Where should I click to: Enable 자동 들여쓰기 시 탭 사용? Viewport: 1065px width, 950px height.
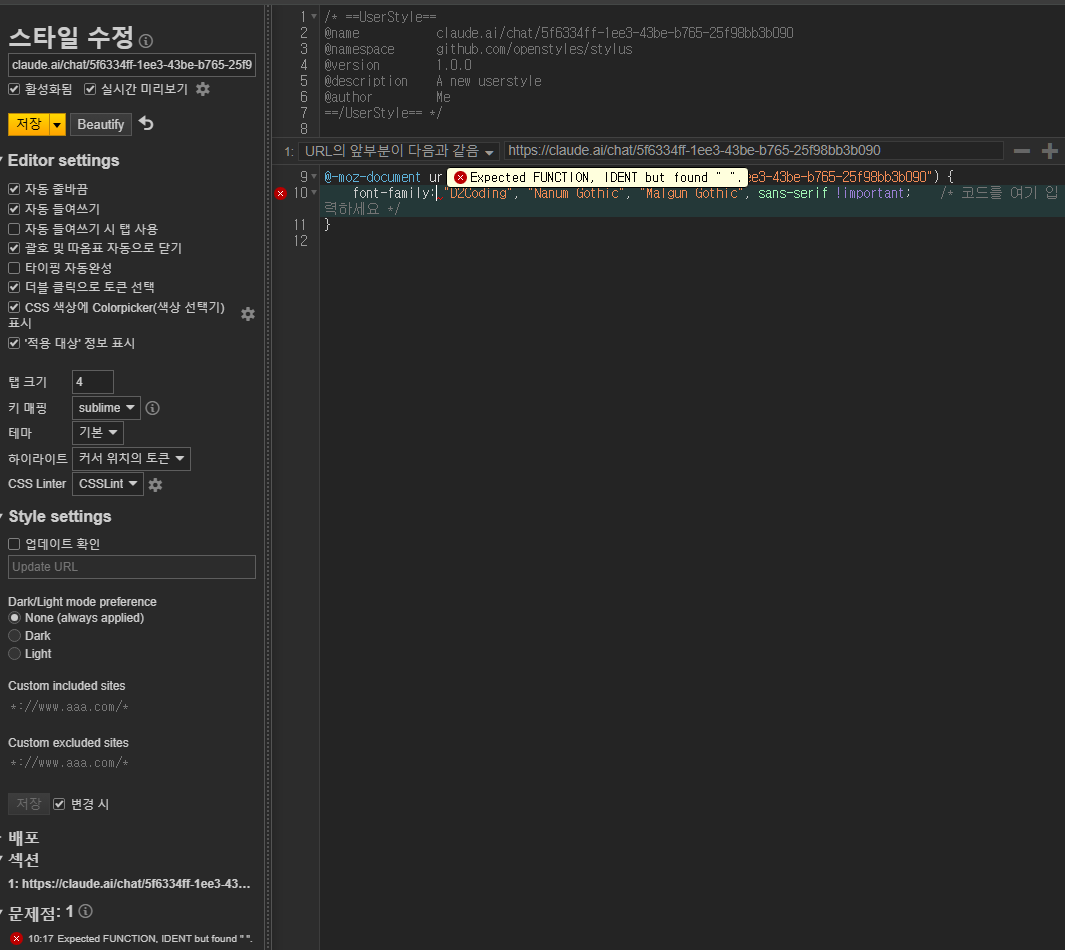pos(14,229)
